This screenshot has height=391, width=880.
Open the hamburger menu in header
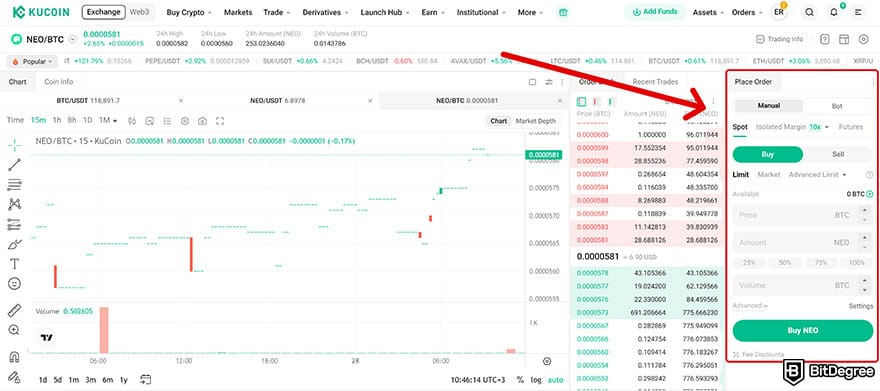[x=858, y=12]
